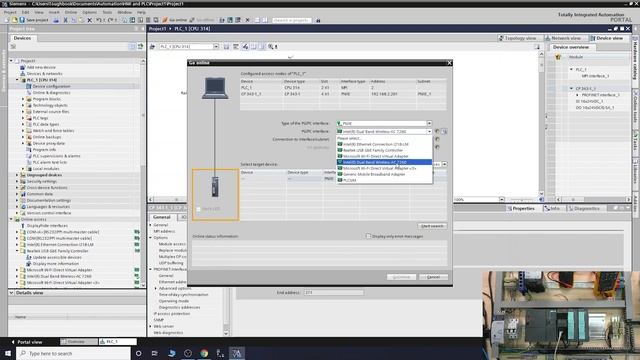Click the lock icon next to the search field
The image size is (640, 360).
coord(318,20)
